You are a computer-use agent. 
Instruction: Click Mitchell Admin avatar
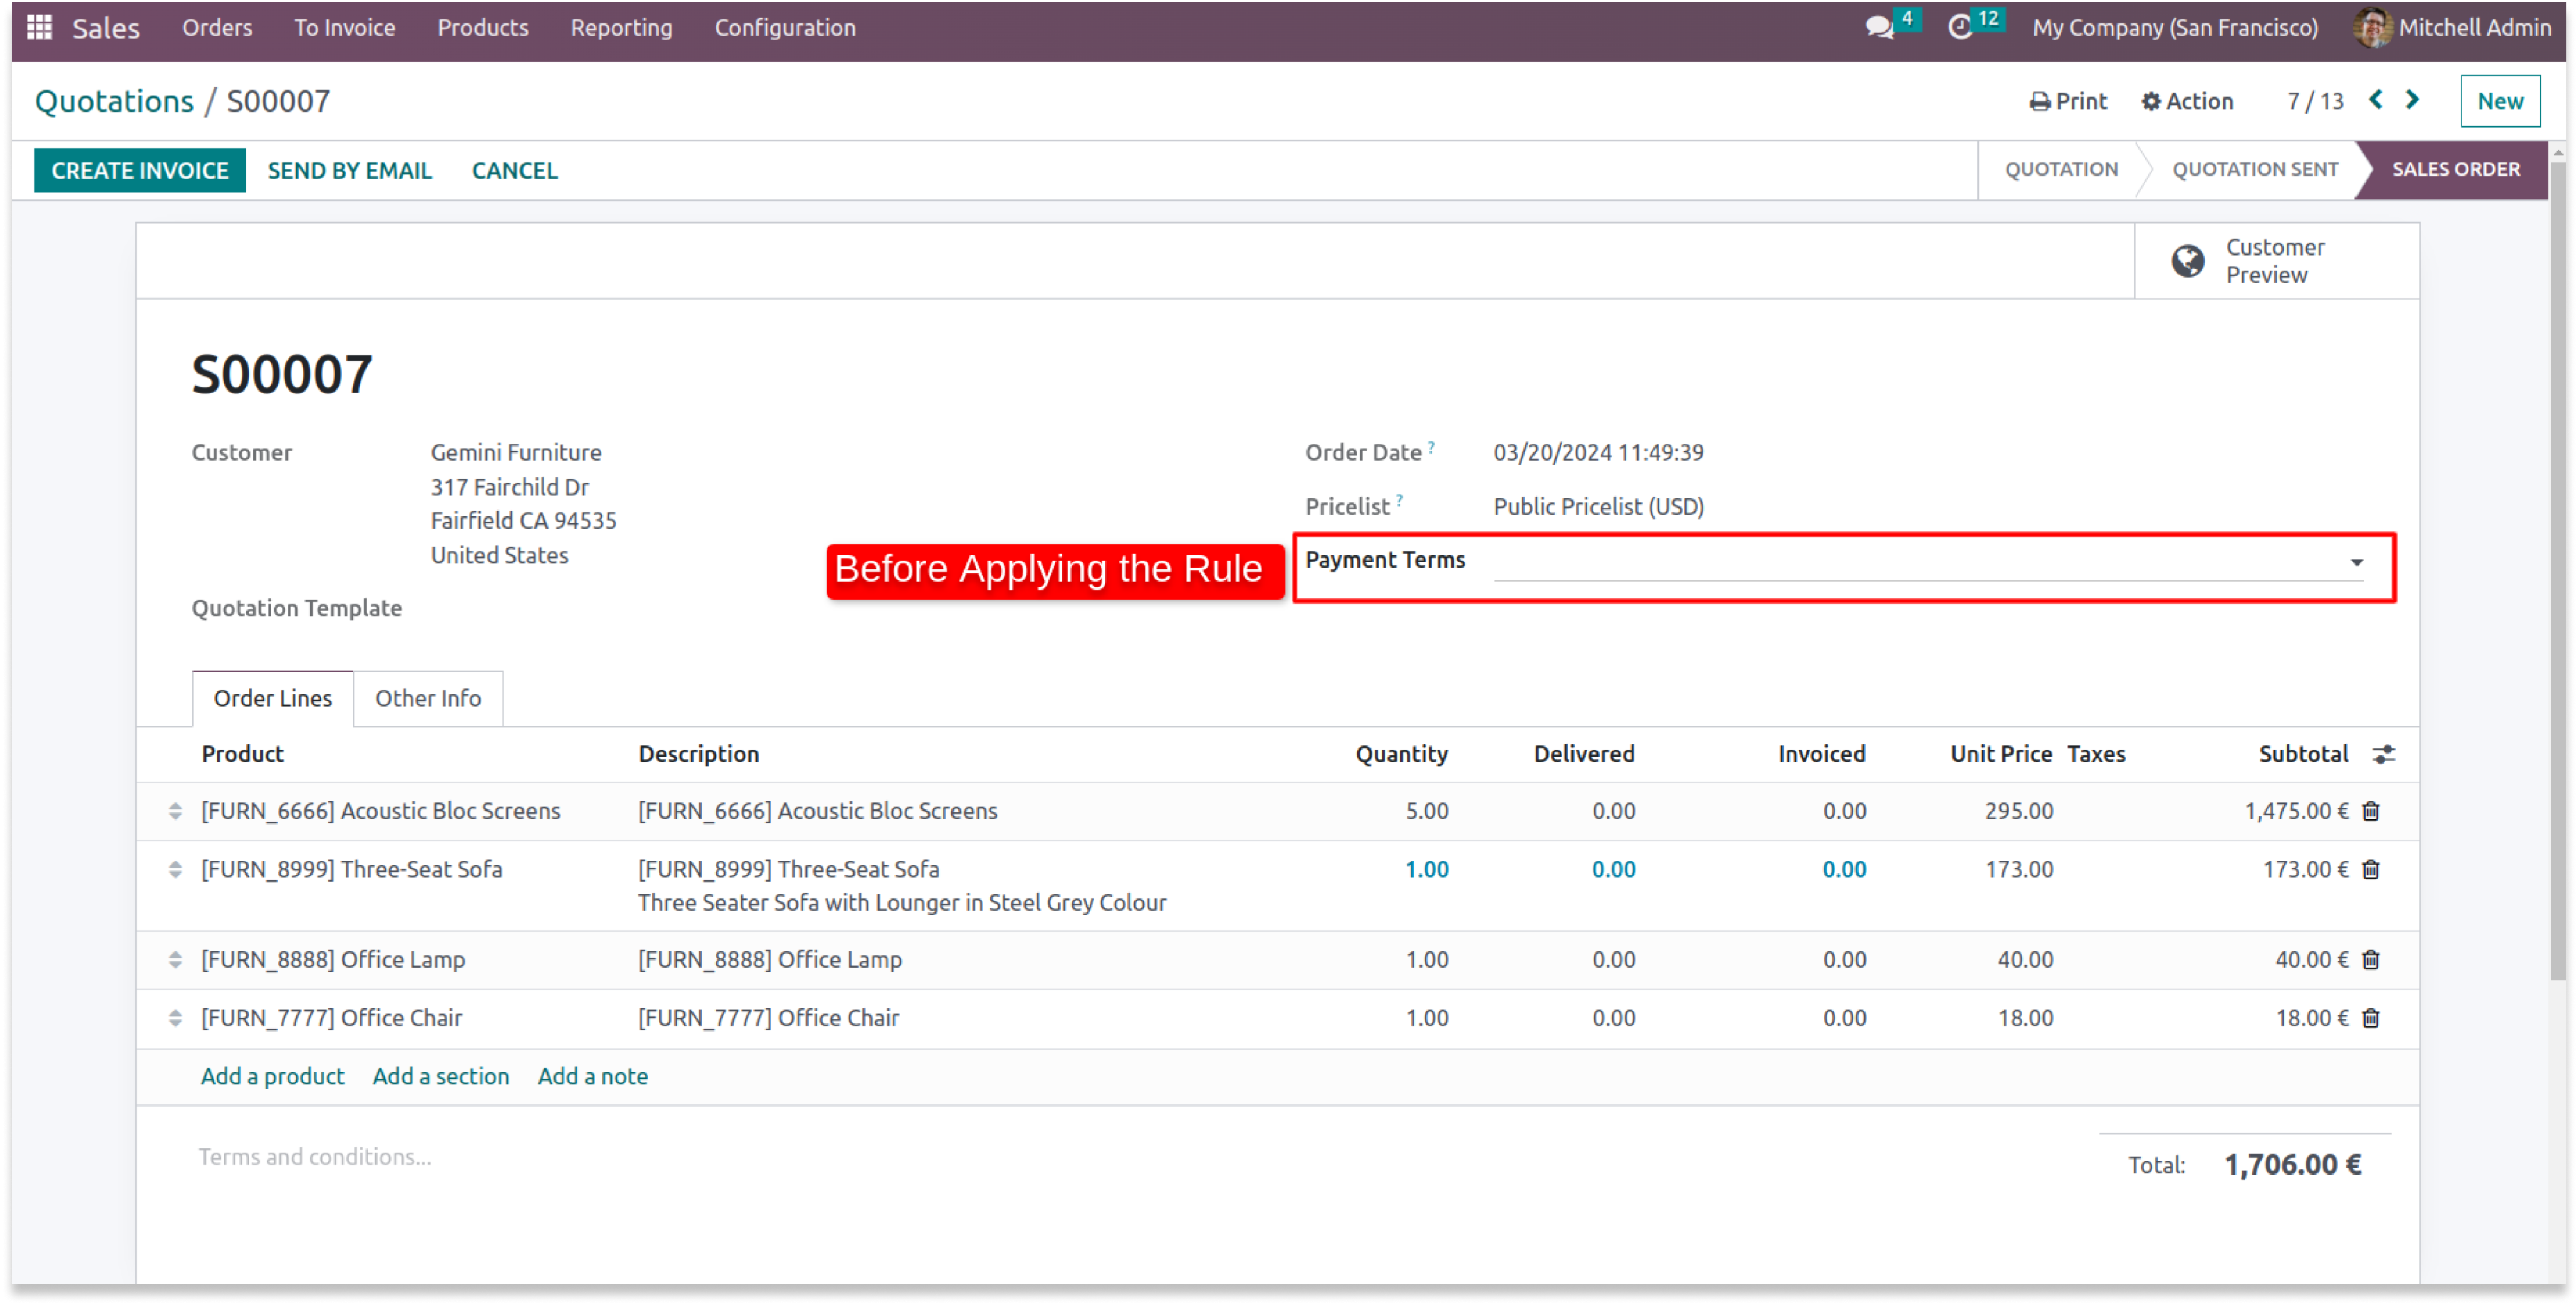tap(2372, 27)
